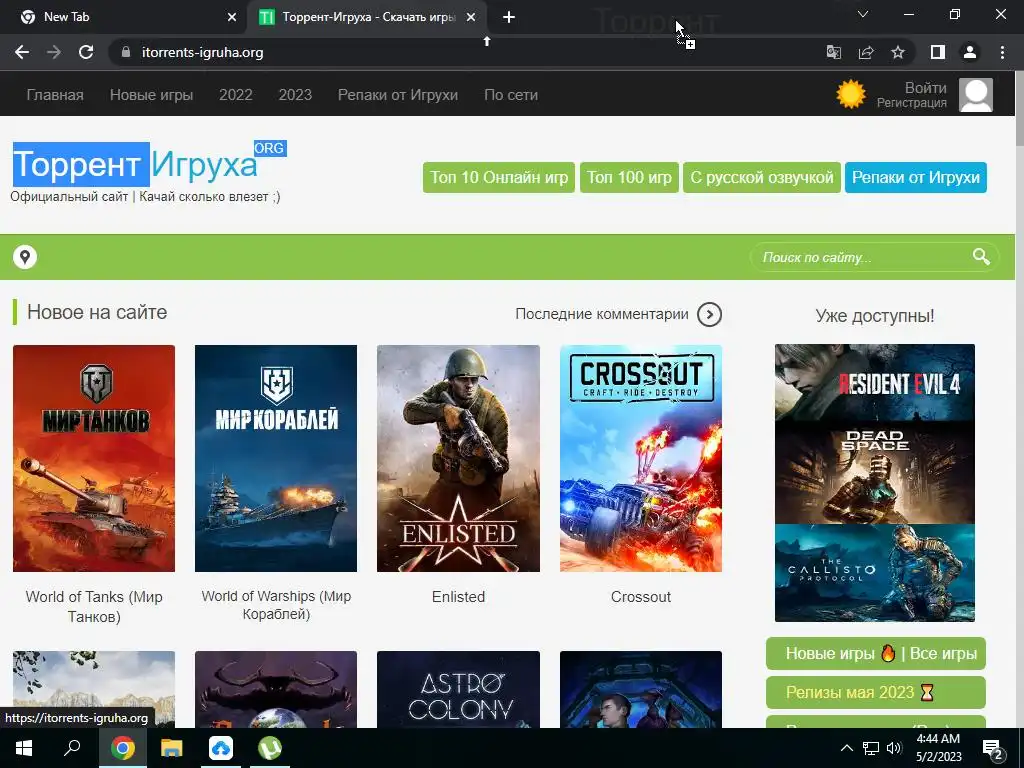Click the volume speaker tray icon
Viewport: 1024px width, 768px height.
(x=894, y=748)
